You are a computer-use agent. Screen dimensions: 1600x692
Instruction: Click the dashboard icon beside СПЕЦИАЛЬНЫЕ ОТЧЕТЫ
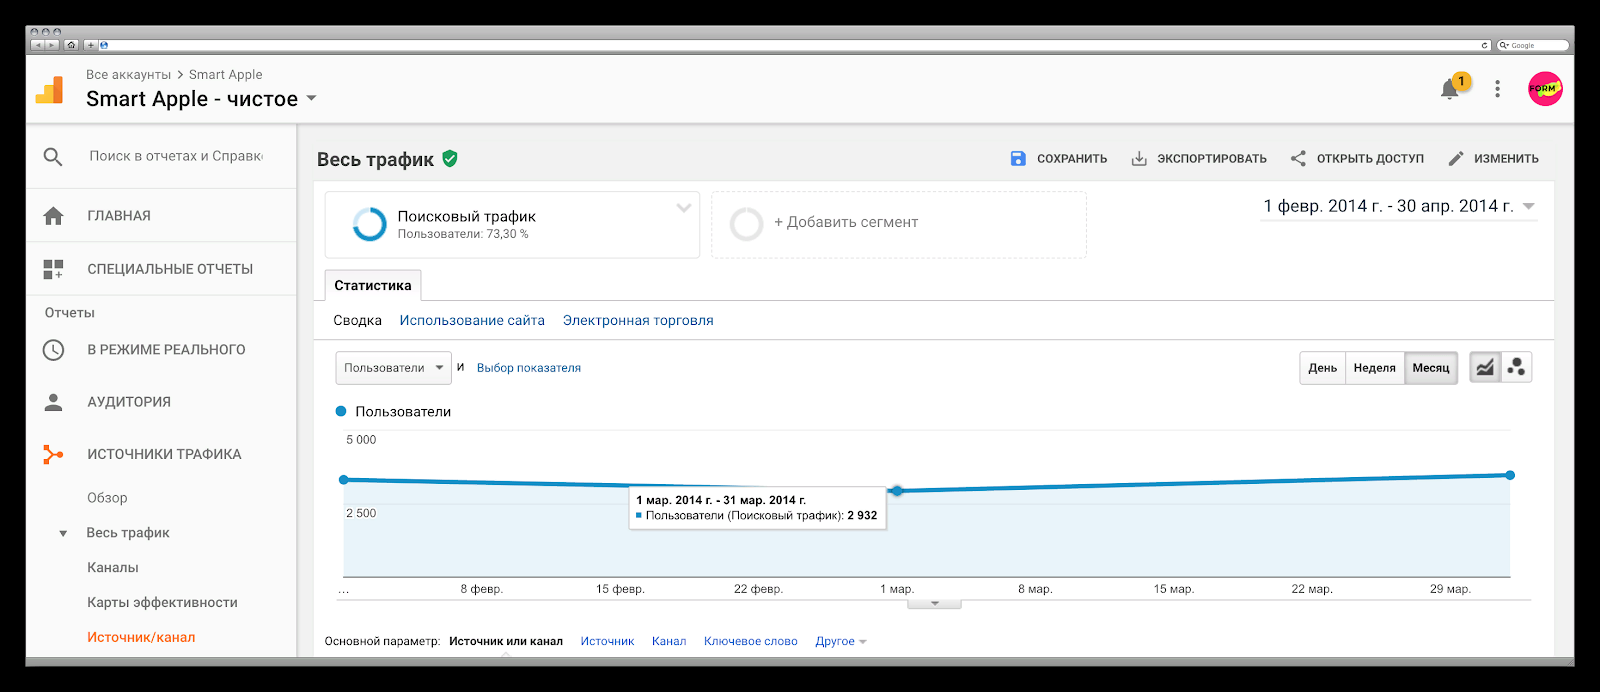coord(53,269)
